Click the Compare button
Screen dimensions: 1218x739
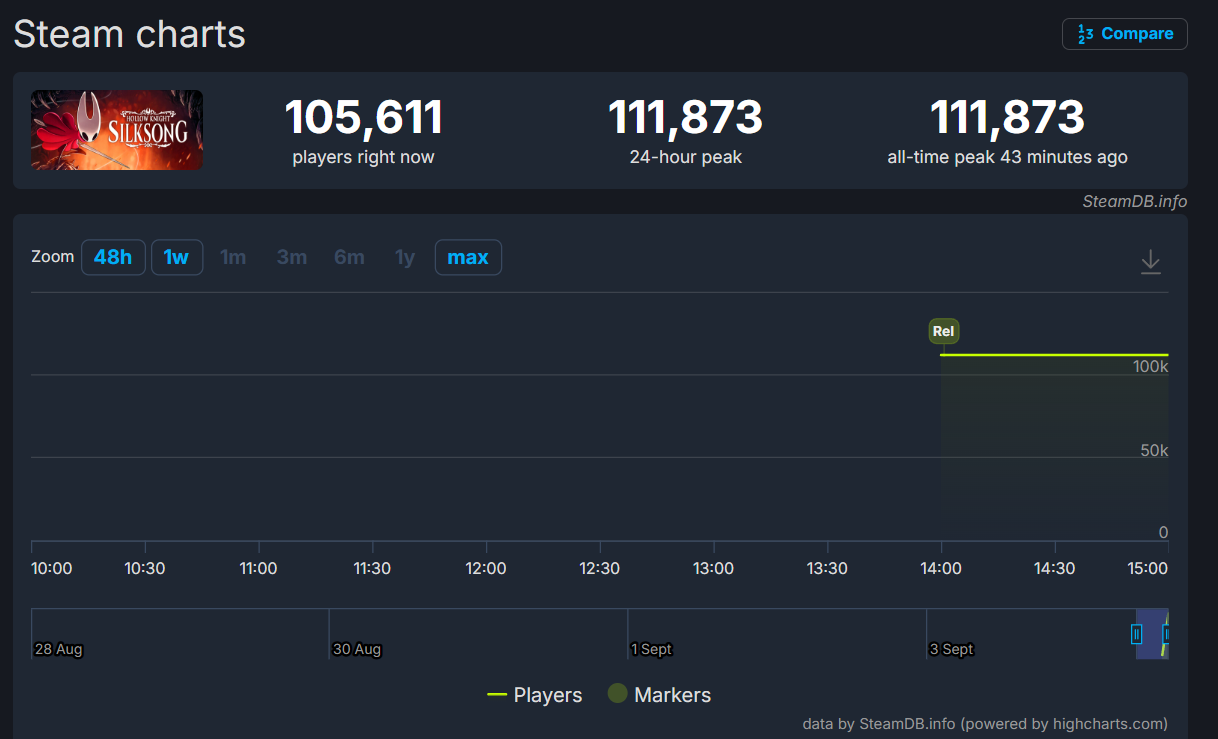point(1124,34)
